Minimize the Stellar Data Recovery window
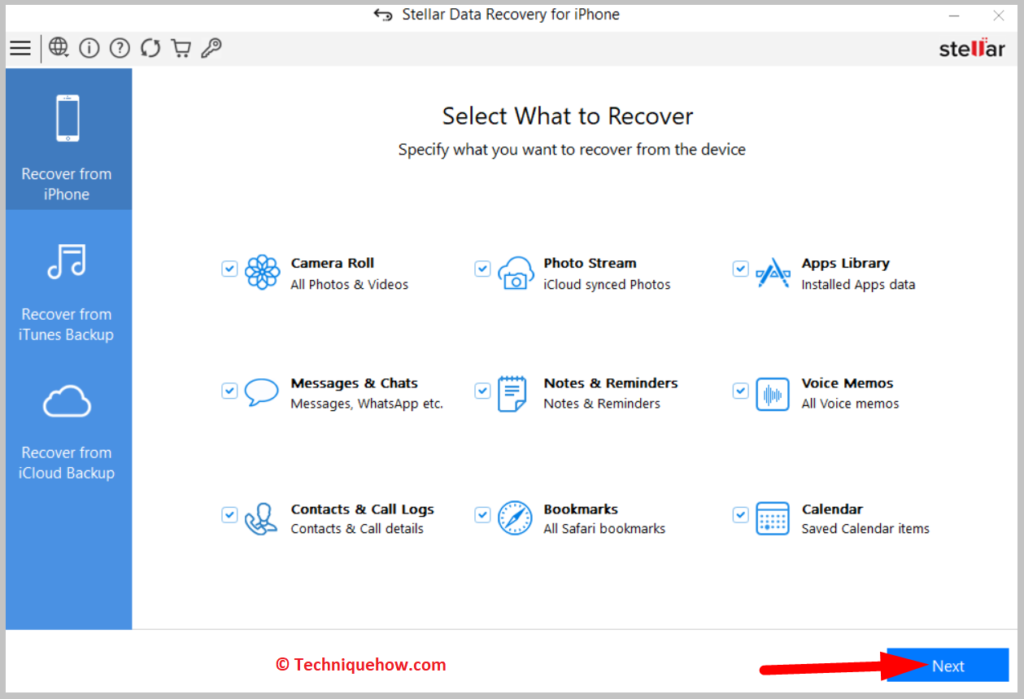This screenshot has height=699, width=1024. point(954,15)
